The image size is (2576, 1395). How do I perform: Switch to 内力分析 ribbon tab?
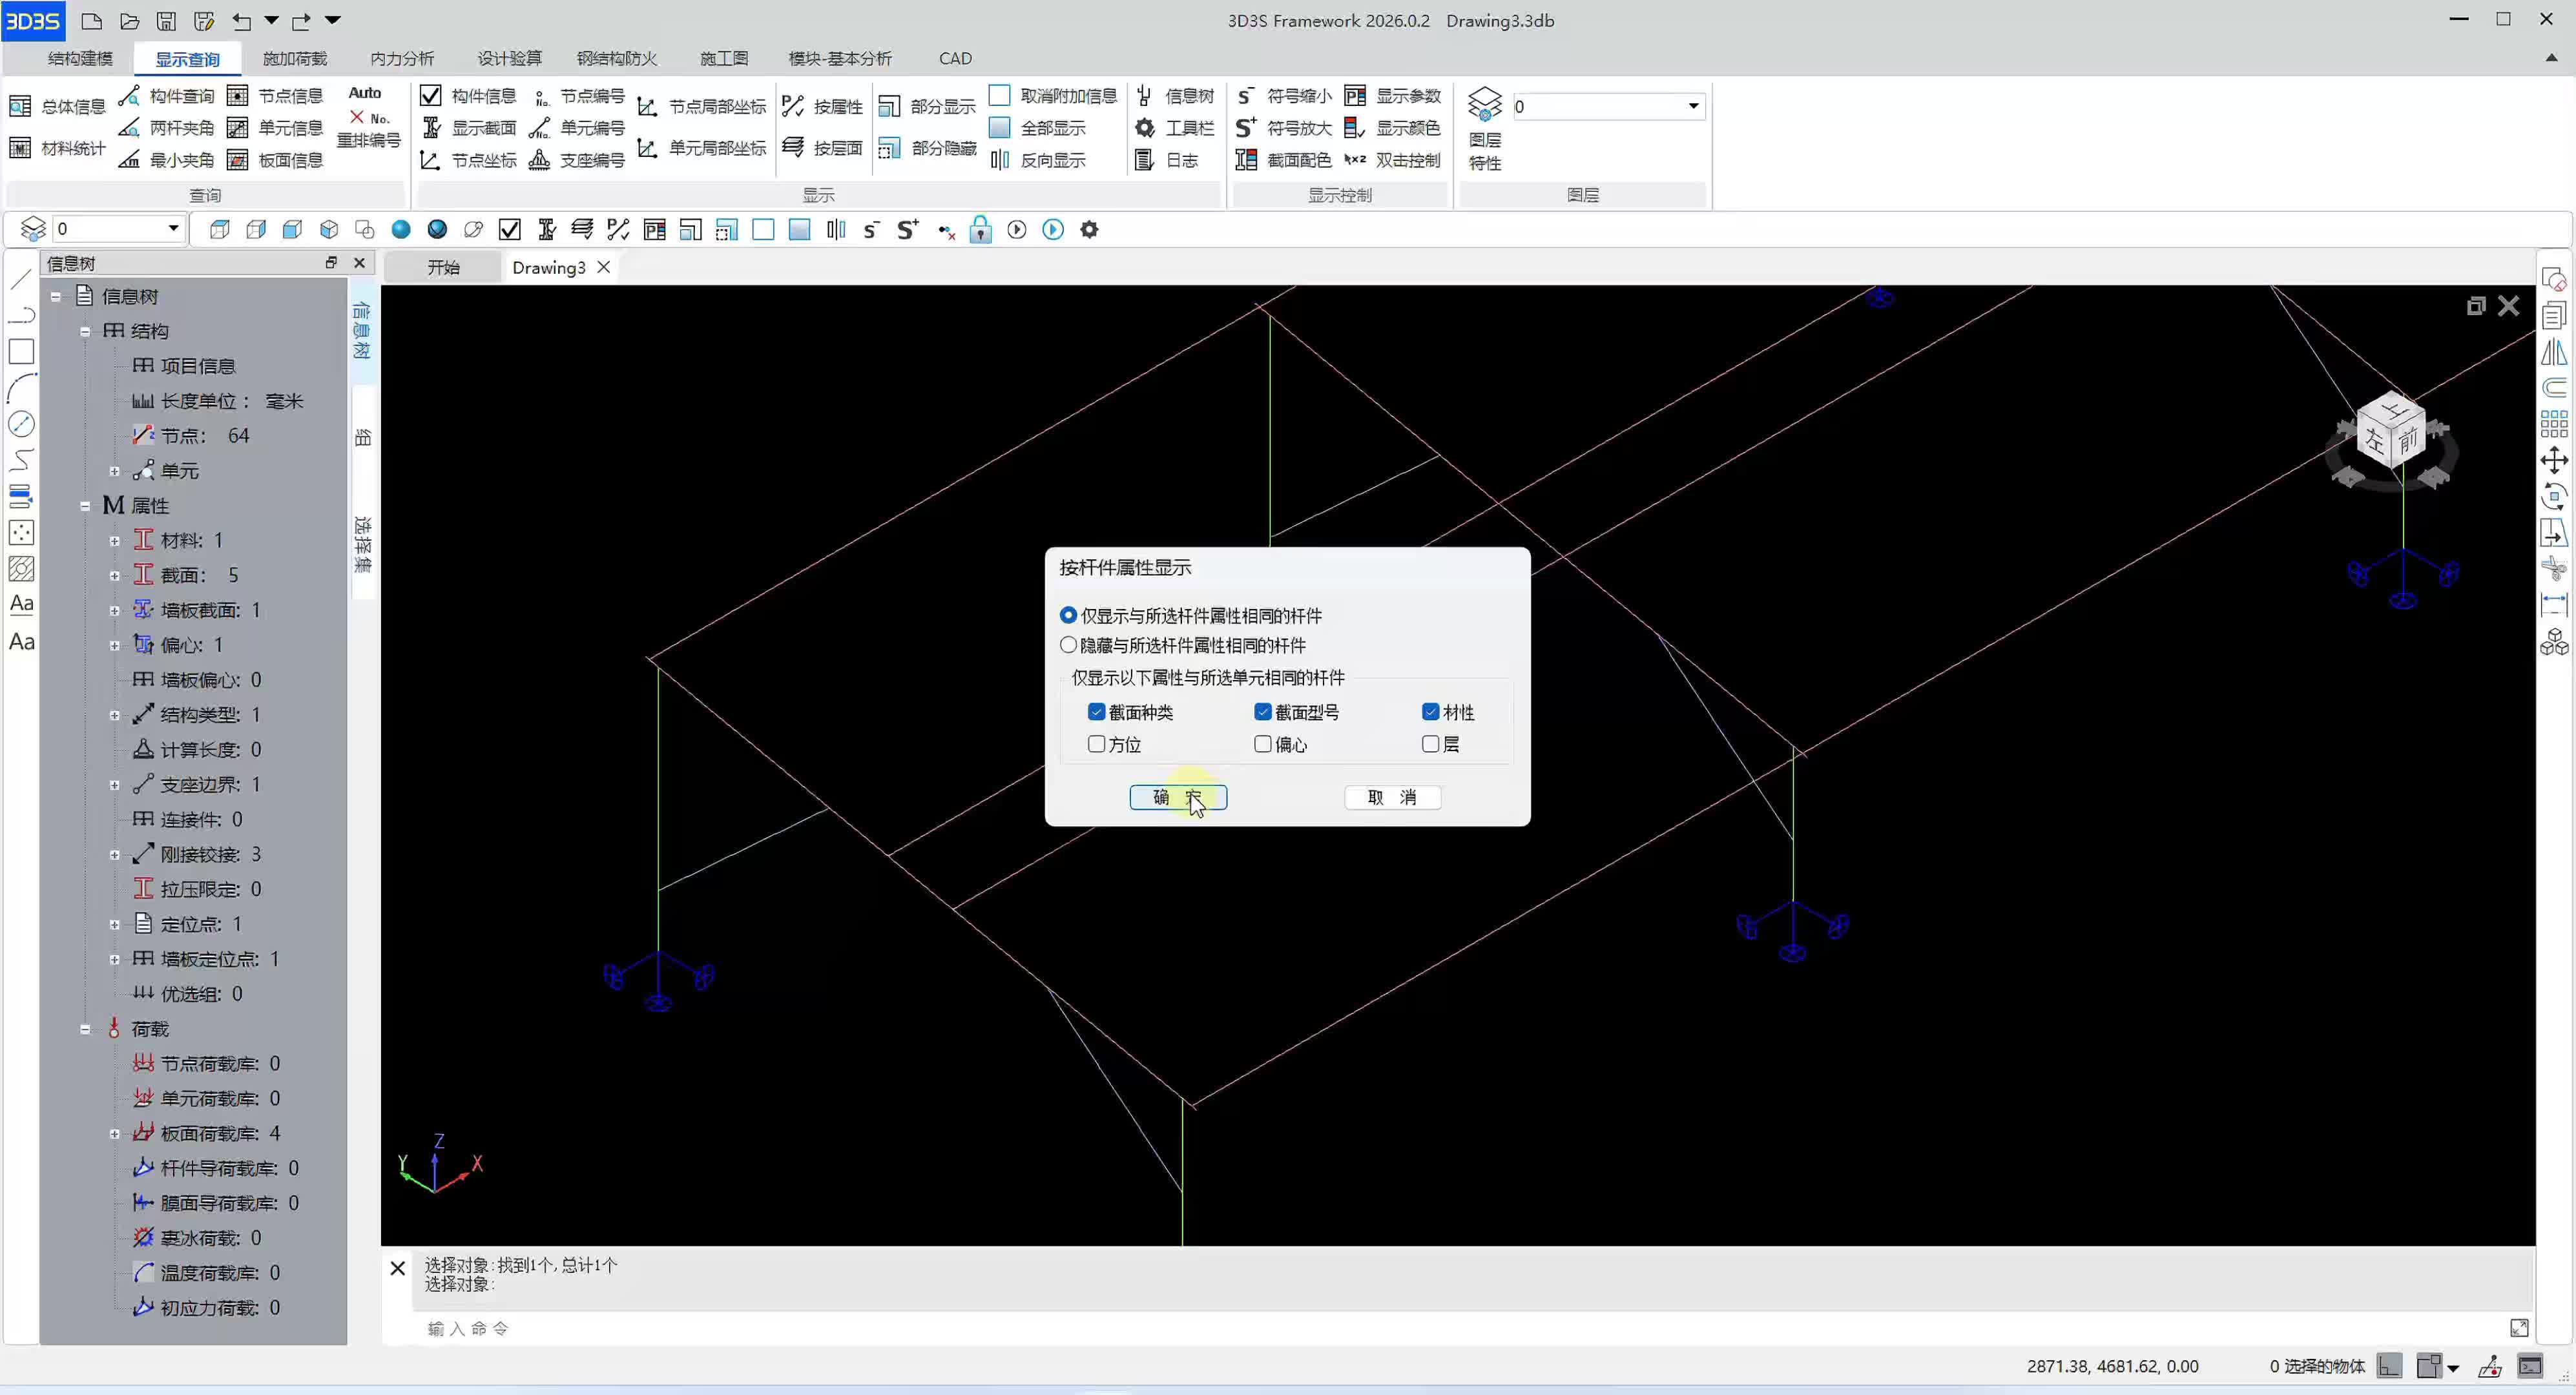(x=402, y=58)
